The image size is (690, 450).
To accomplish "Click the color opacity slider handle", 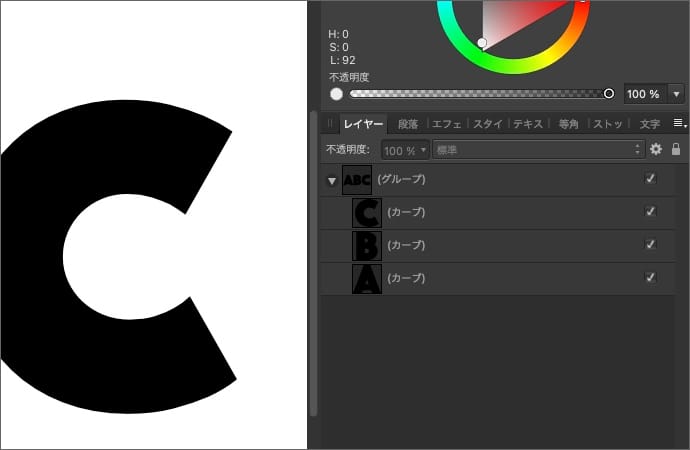I will point(609,94).
